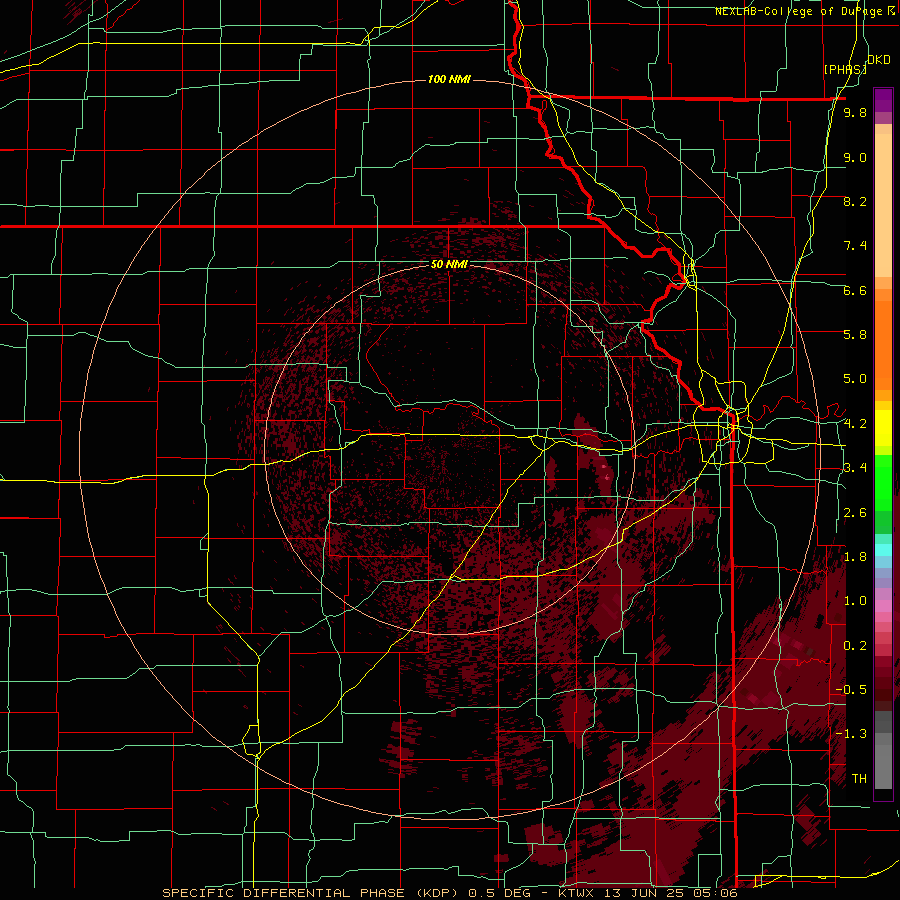The height and width of the screenshot is (900, 900).
Task: Click the TH threshold label on the scale
Action: click(859, 779)
